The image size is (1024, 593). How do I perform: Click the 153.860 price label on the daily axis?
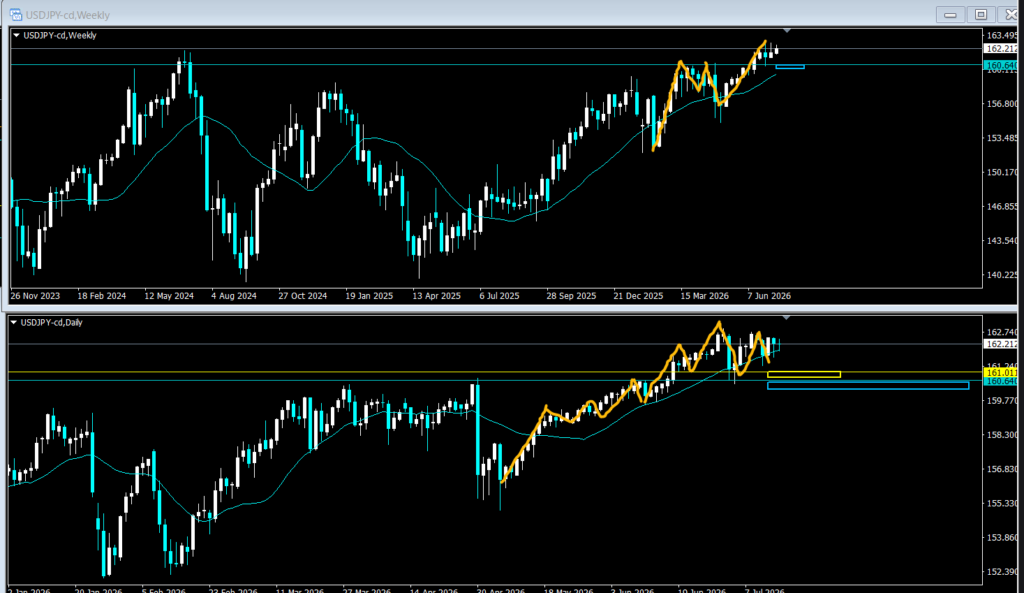point(1001,537)
